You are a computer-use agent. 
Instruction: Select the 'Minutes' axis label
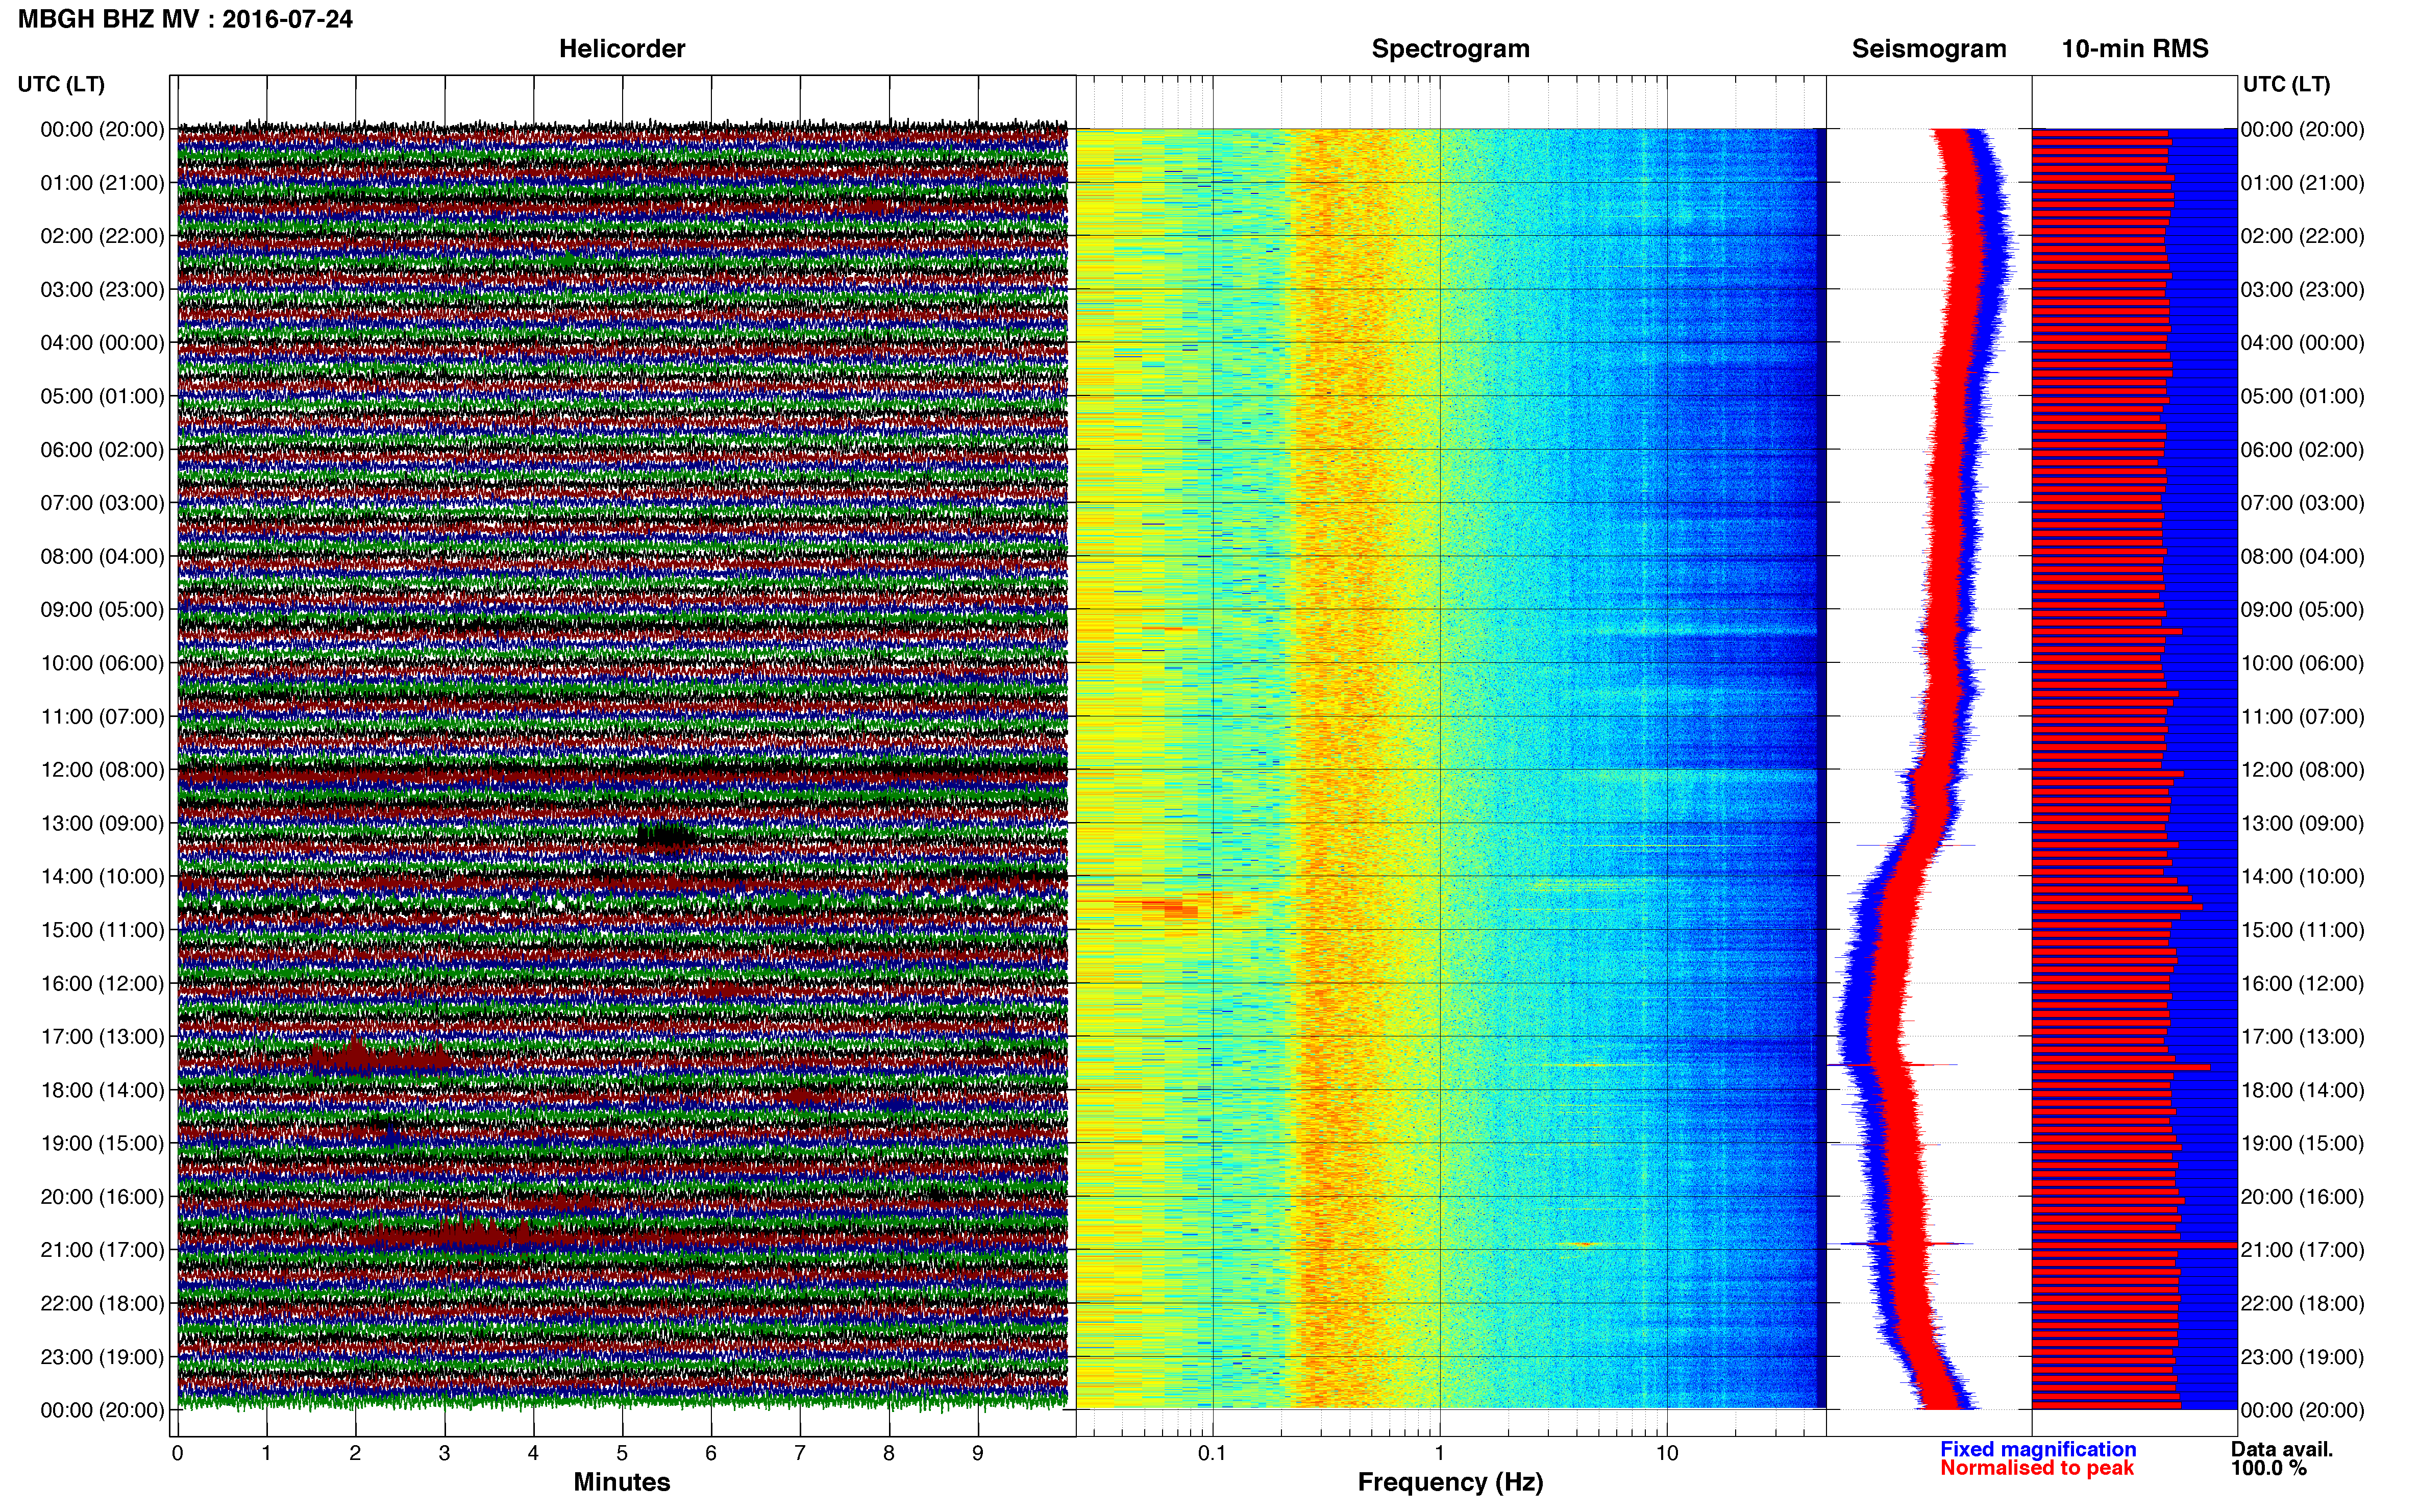pyautogui.click(x=622, y=1482)
